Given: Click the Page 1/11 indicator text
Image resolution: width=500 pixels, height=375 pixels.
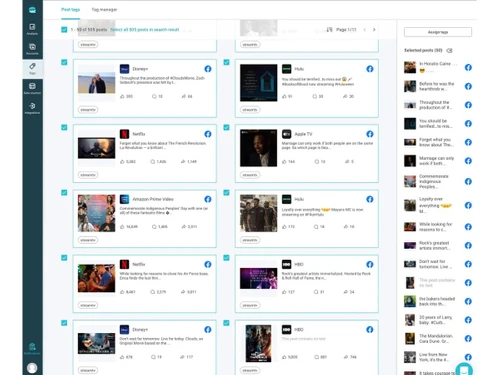Looking at the screenshot, I should [346, 30].
